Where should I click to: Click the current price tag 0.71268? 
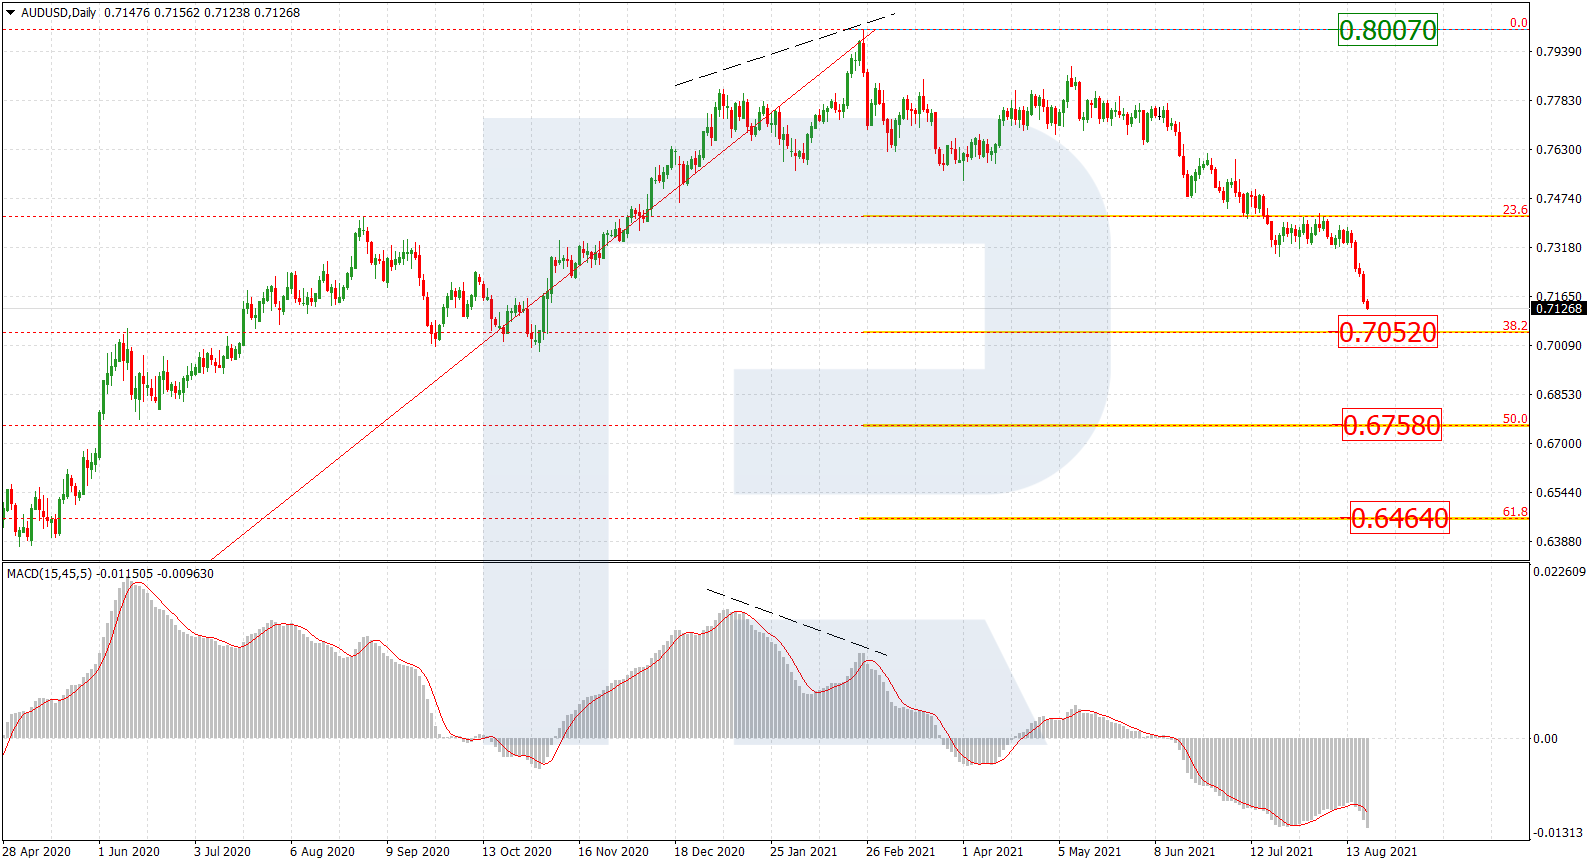tap(1559, 308)
